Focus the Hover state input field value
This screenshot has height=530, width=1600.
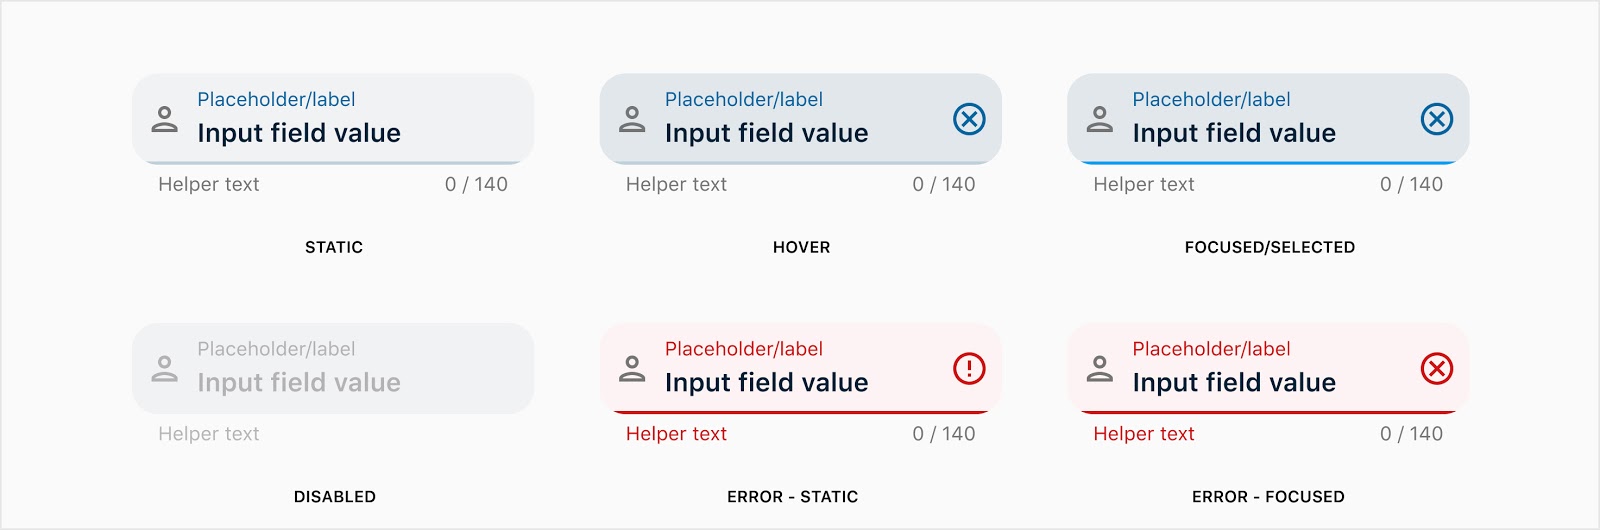767,133
